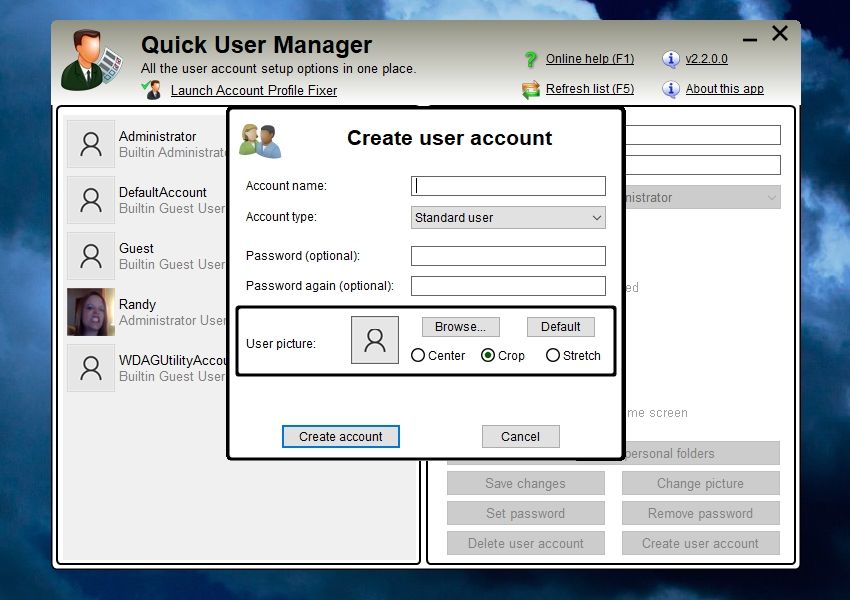The width and height of the screenshot is (850, 600).
Task: Close the Quick User Manager window
Action: 780,34
